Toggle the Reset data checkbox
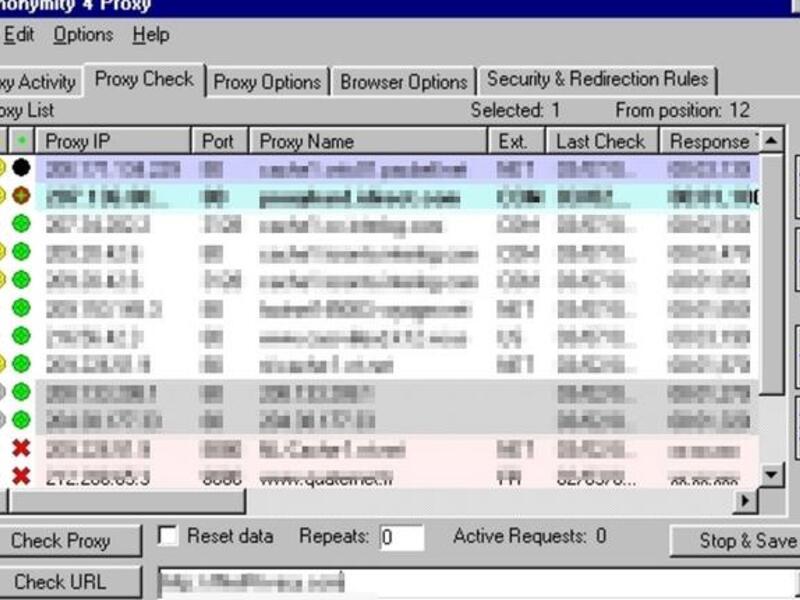800x600 pixels. tap(168, 536)
